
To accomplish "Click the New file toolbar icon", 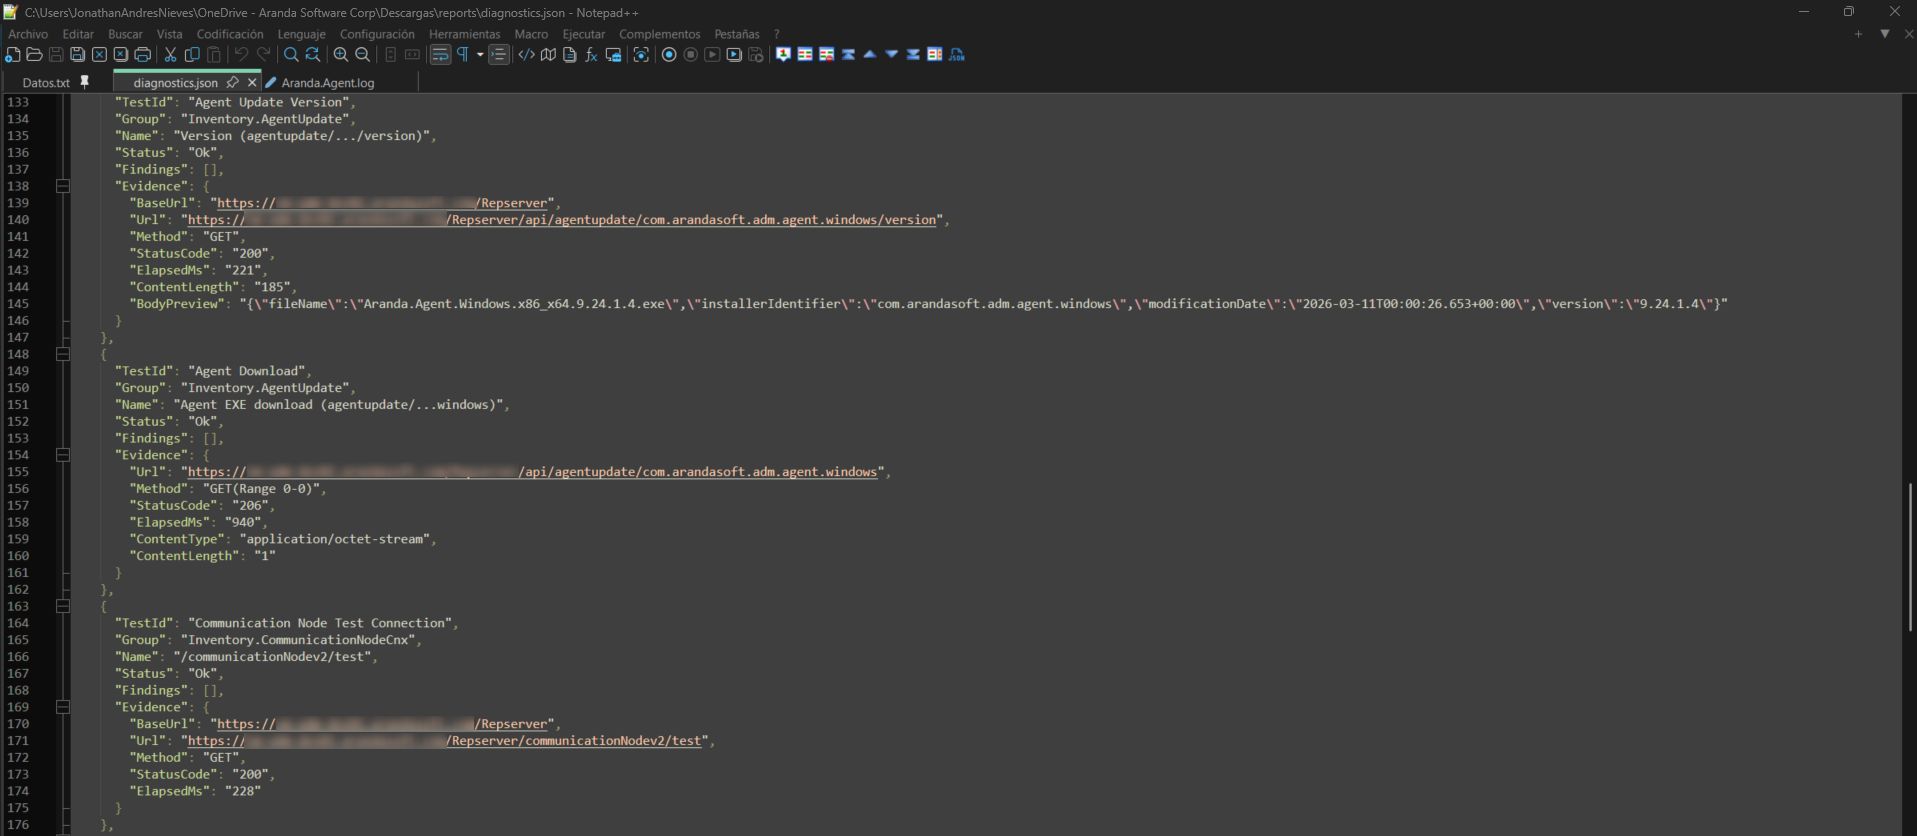I will coord(12,55).
